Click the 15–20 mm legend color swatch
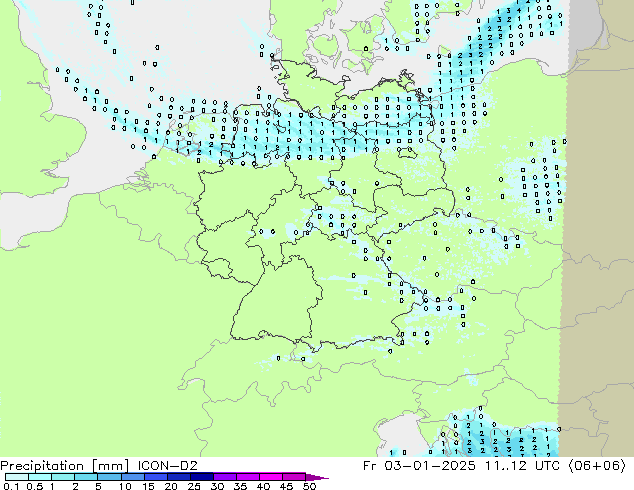This screenshot has height=490, width=634. pyautogui.click(x=155, y=477)
